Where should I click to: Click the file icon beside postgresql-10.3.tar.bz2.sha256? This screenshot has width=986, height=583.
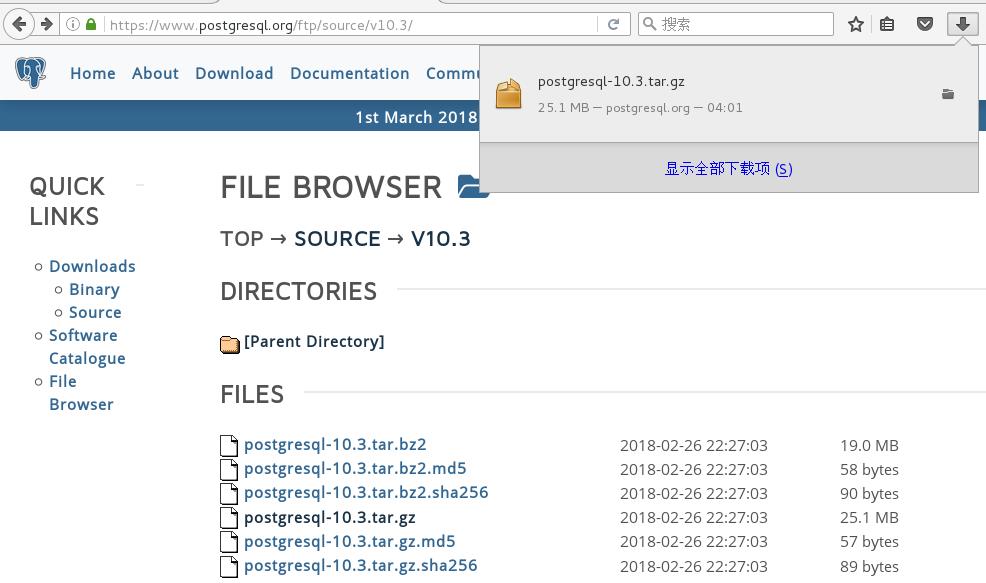pos(229,493)
